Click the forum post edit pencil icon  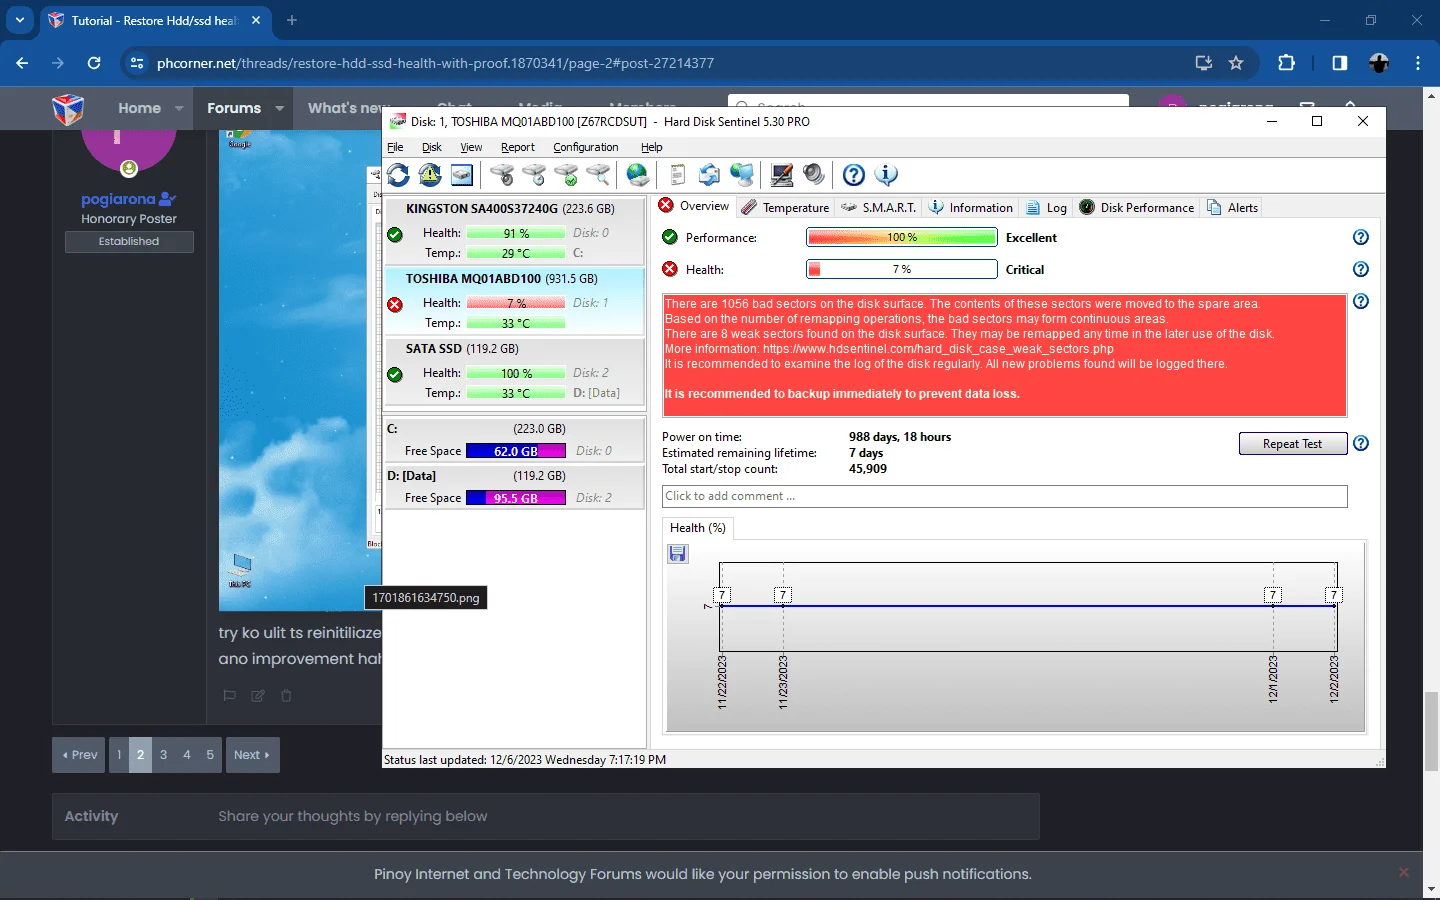pyautogui.click(x=258, y=696)
